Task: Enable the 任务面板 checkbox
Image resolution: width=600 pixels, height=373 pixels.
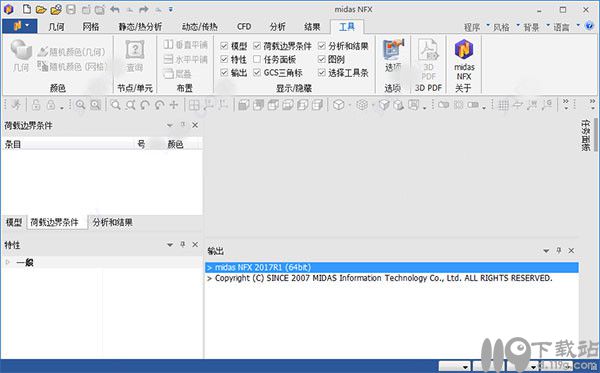Action: (x=257, y=59)
